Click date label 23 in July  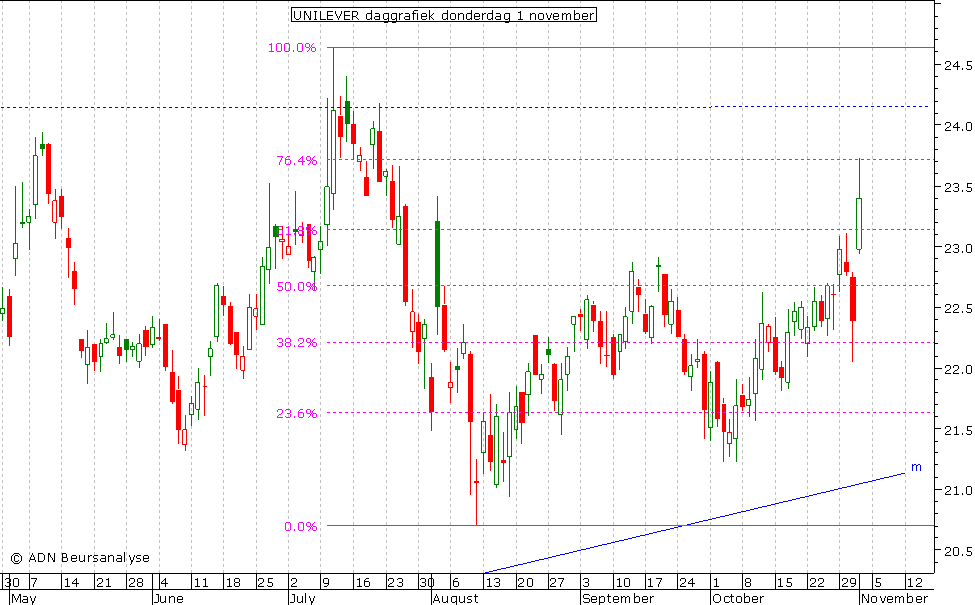point(395,583)
